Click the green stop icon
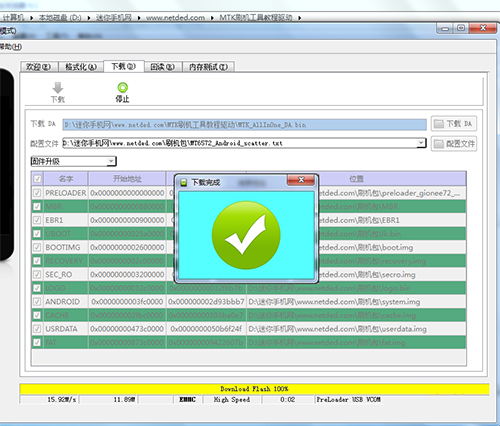500x426 pixels. (123, 87)
